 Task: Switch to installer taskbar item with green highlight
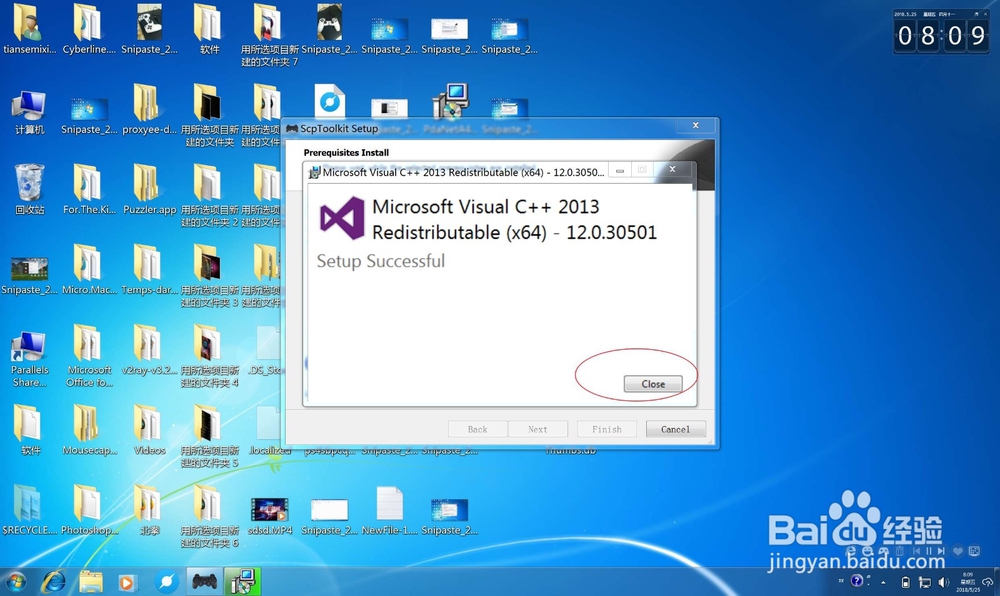coord(242,581)
